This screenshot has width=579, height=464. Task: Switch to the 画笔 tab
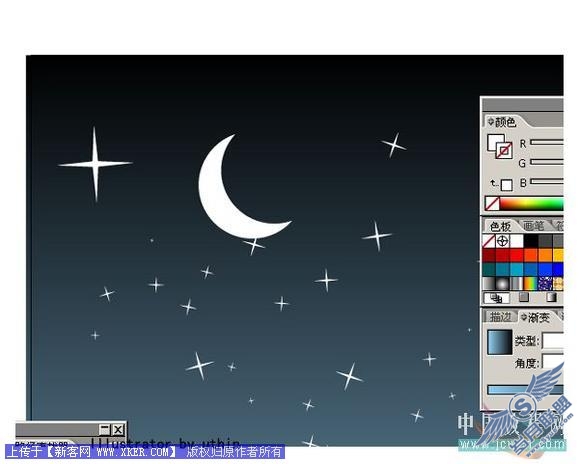[534, 225]
